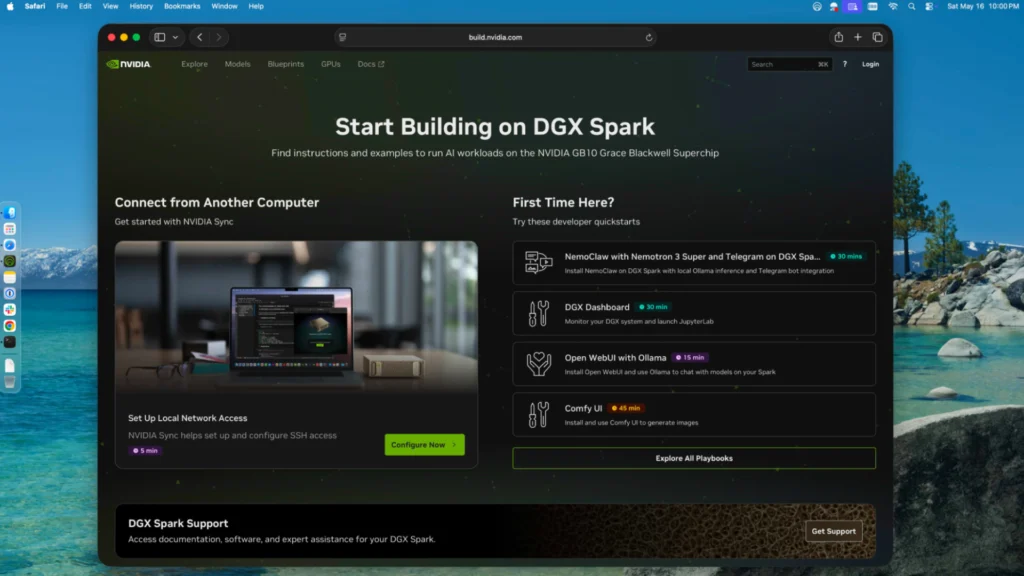
Task: Click the NVIDIA logo in the site header
Action: (x=129, y=64)
